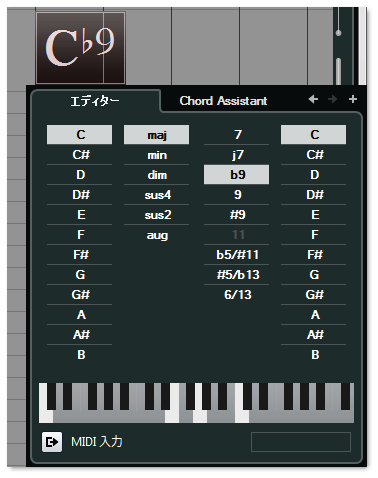This screenshot has height=478, width=378.
Task: Select root note F in first column
Action: coord(79,235)
